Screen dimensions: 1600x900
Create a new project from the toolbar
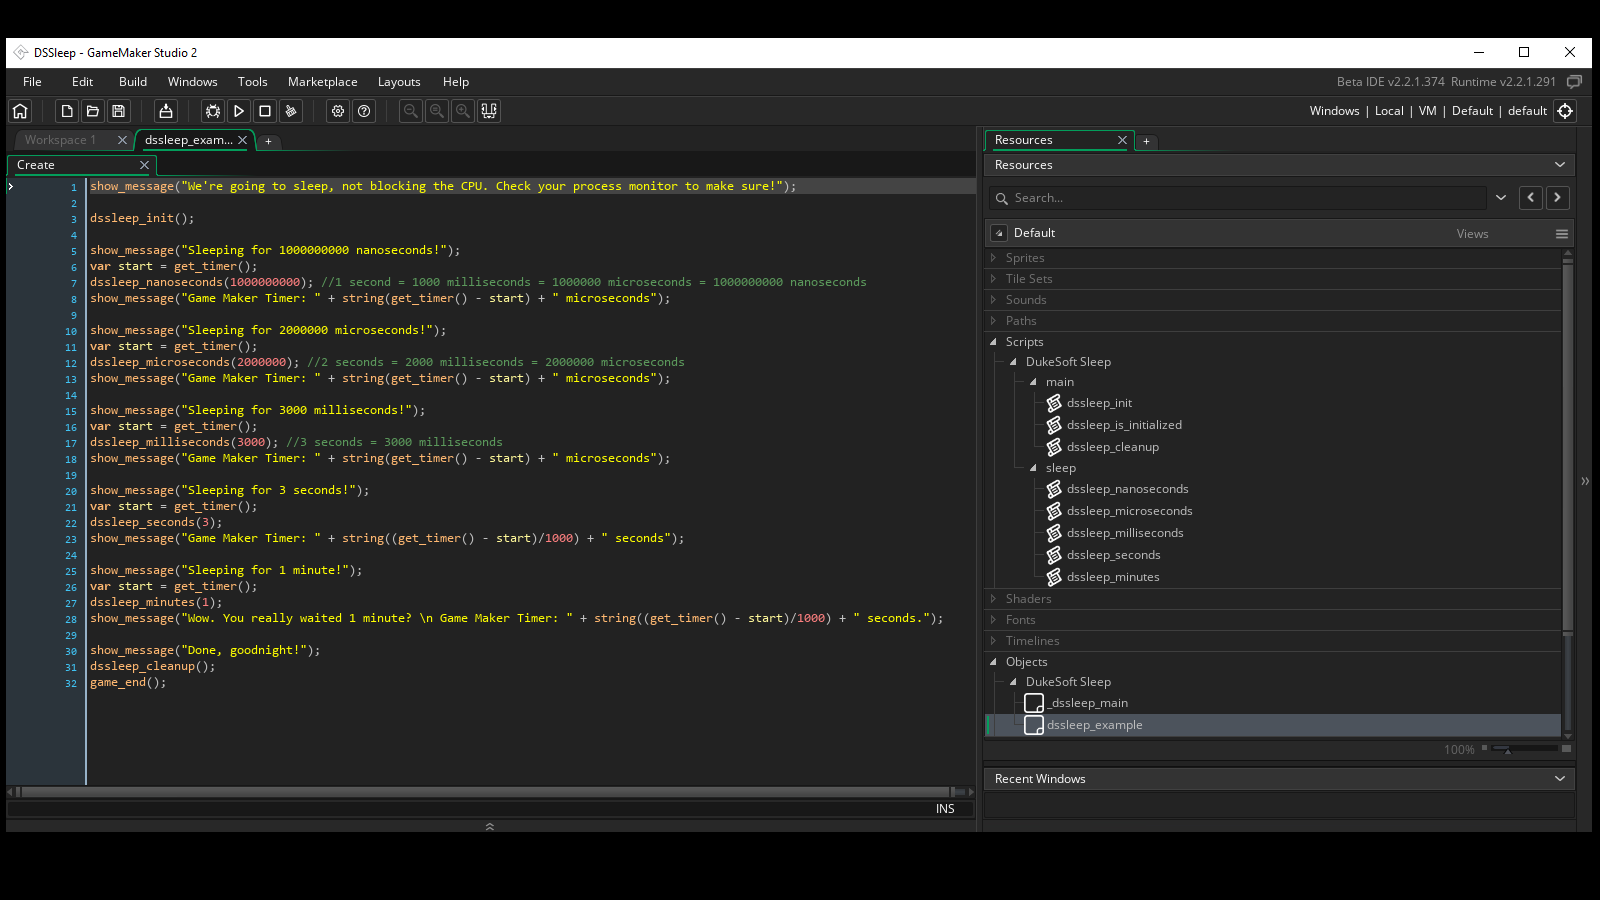[67, 111]
